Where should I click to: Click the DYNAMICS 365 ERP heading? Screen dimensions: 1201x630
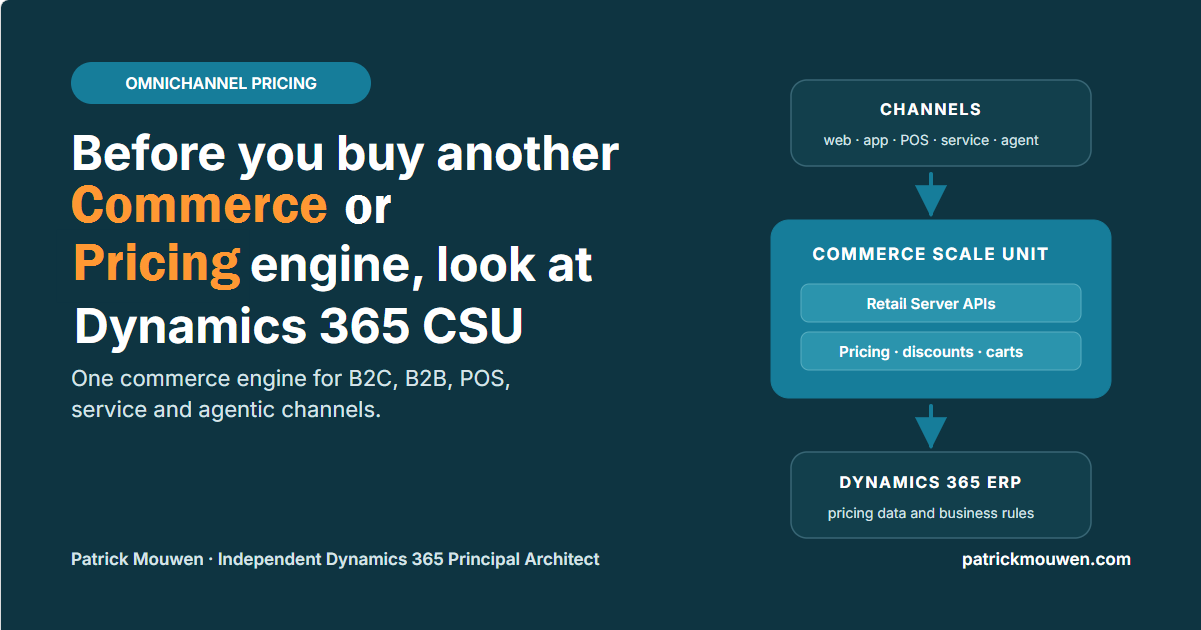931,482
